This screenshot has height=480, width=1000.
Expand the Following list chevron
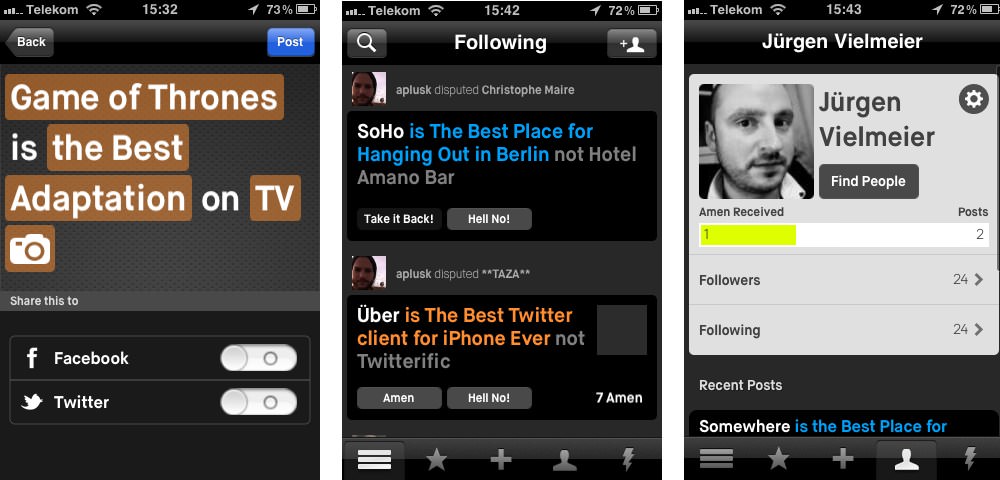pyautogui.click(x=979, y=330)
